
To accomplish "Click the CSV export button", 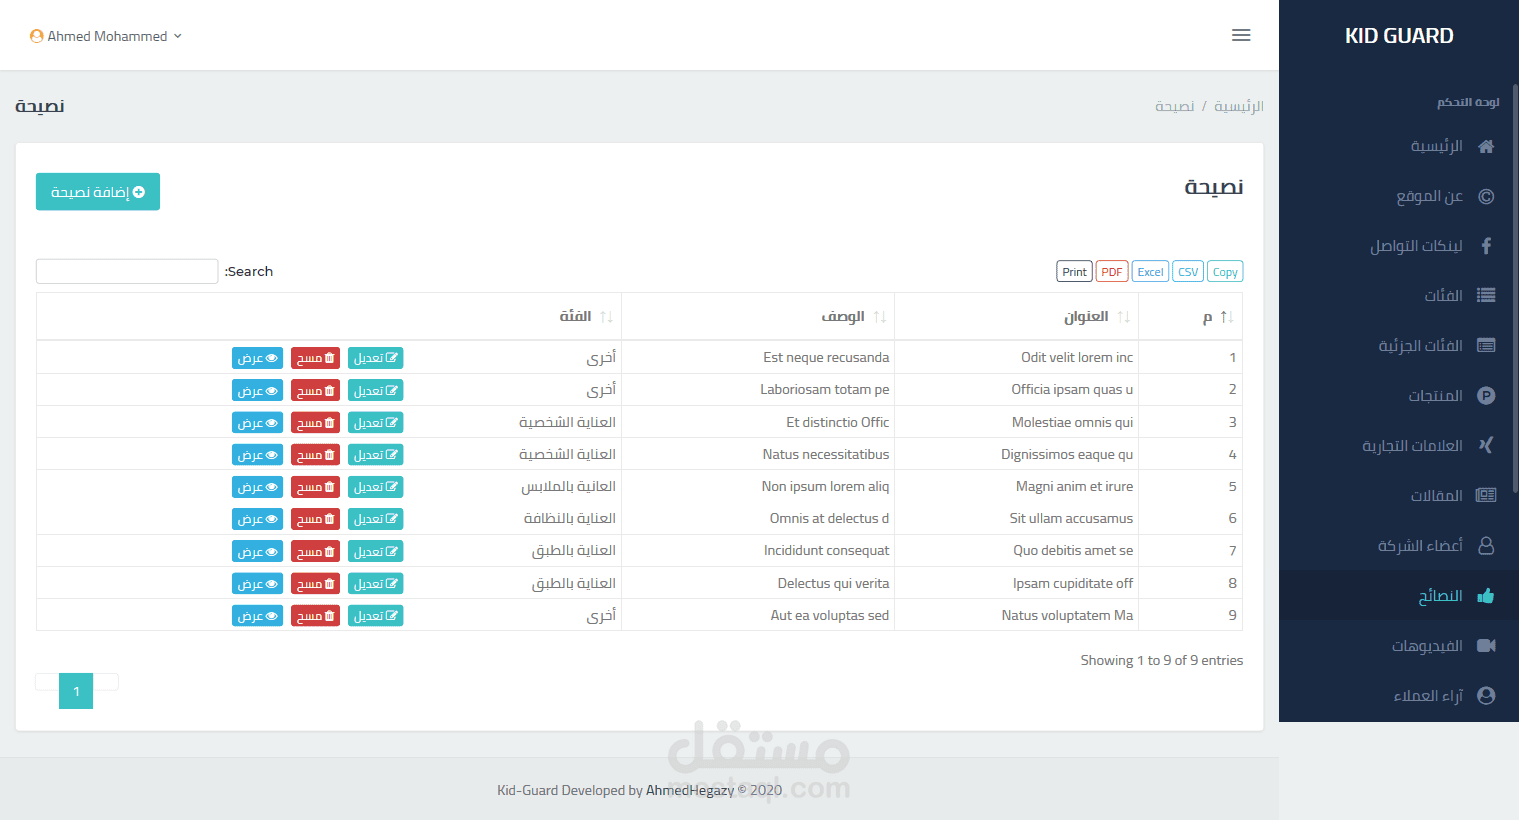I will [x=1188, y=272].
